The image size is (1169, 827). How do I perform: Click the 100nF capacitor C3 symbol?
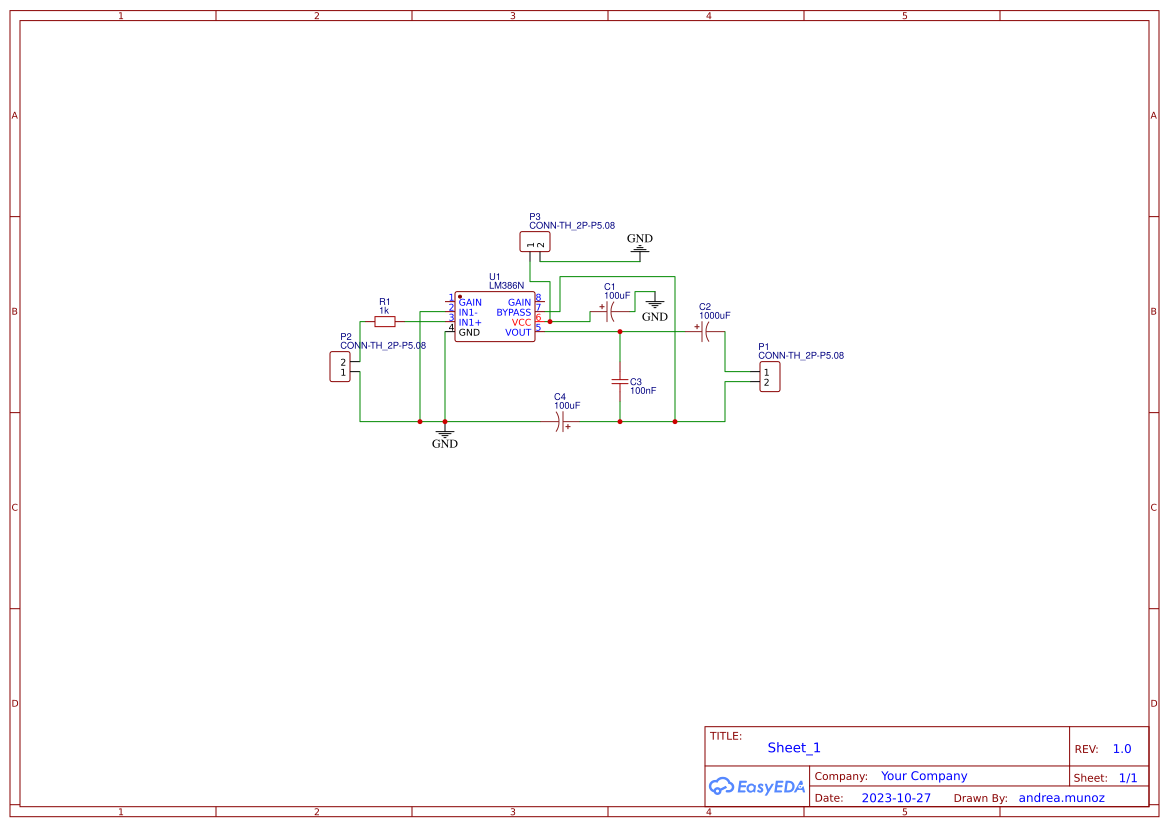coord(622,381)
